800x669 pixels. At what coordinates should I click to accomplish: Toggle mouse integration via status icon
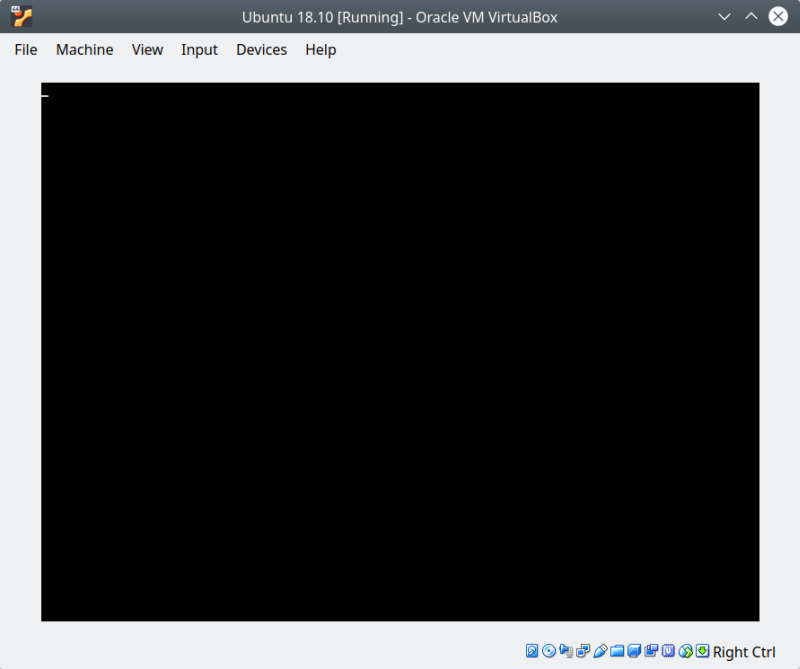[686, 651]
